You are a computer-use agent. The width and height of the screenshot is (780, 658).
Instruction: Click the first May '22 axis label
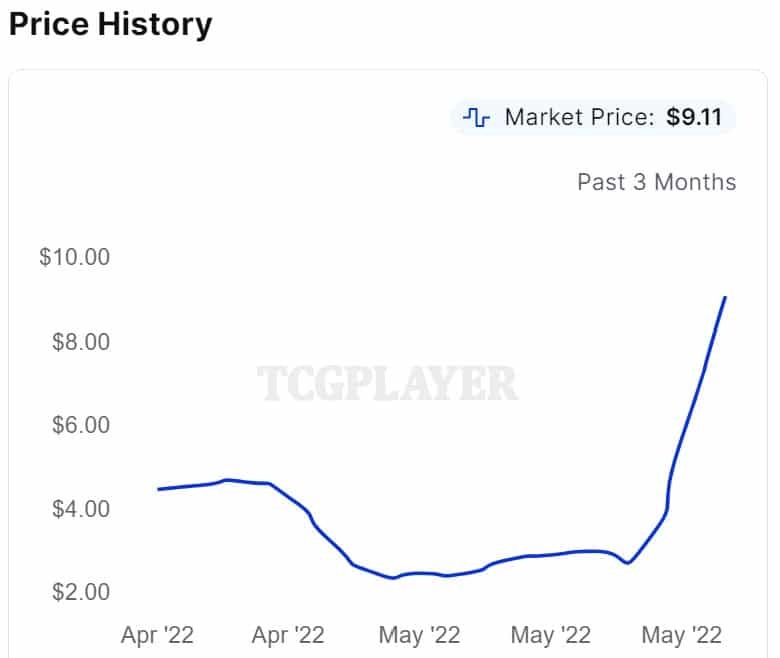point(420,635)
